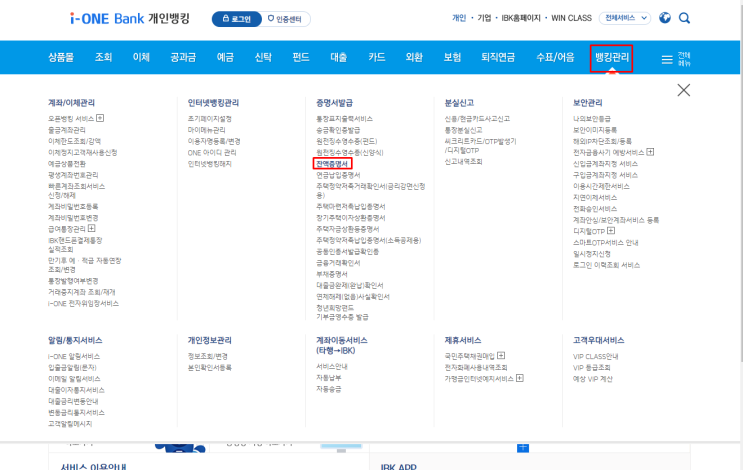Open the 전체메뉴 hamburger icon
The image size is (743, 470).
click(667, 59)
